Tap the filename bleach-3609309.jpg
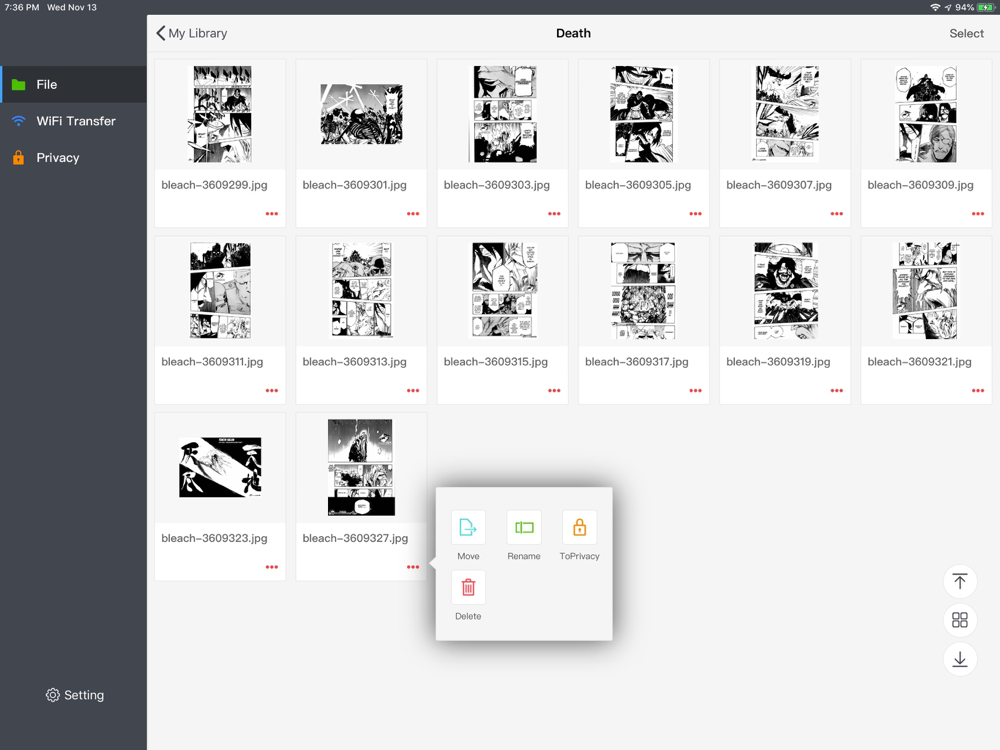1000x750 pixels. [x=920, y=185]
